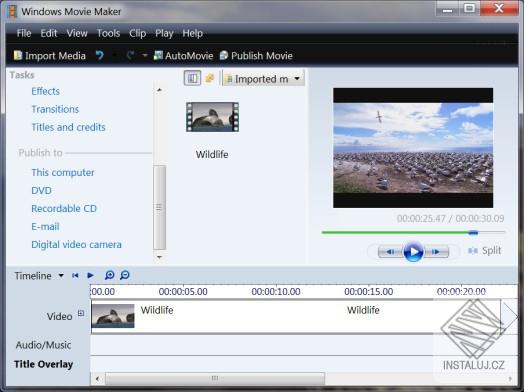
Task: Click the Tasks pane scroll down arrow
Action: [159, 257]
